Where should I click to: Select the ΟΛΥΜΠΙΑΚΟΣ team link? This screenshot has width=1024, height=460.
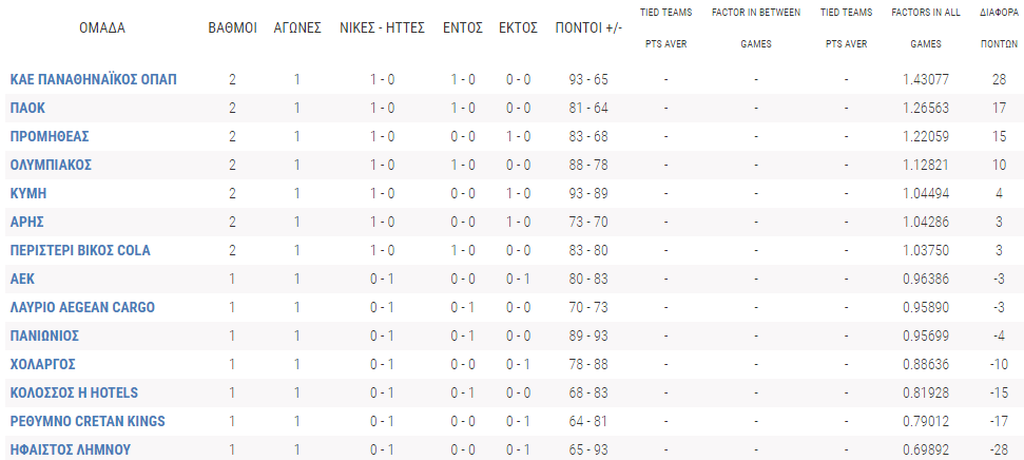pyautogui.click(x=50, y=165)
